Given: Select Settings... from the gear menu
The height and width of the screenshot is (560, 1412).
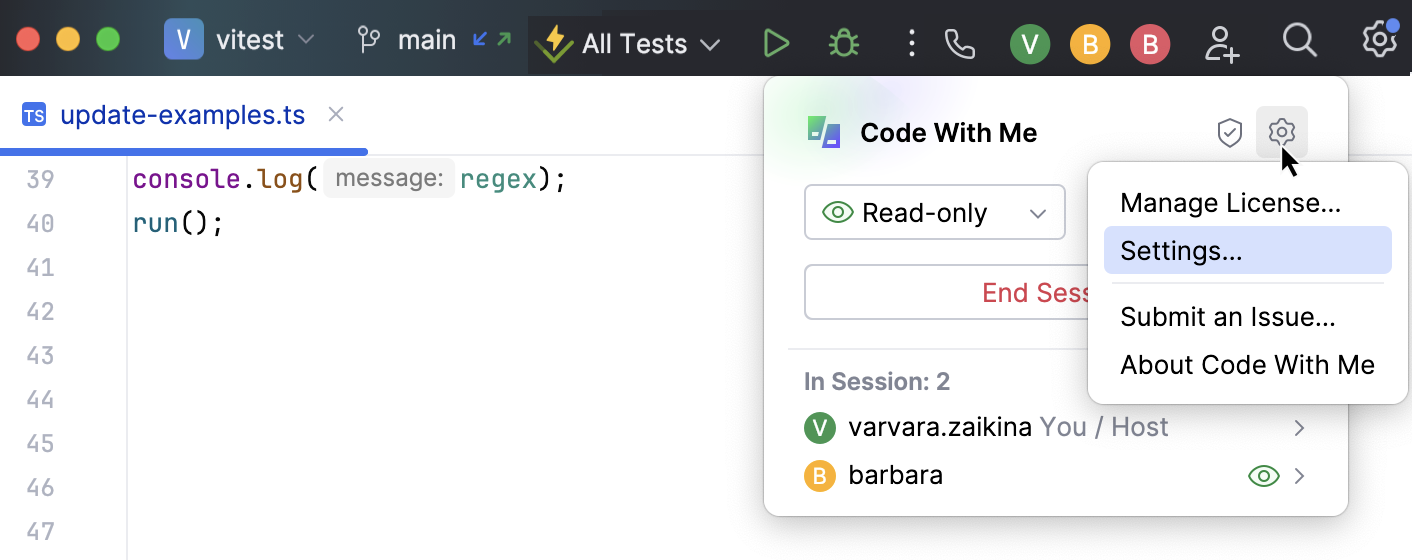Looking at the screenshot, I should pyautogui.click(x=1181, y=251).
